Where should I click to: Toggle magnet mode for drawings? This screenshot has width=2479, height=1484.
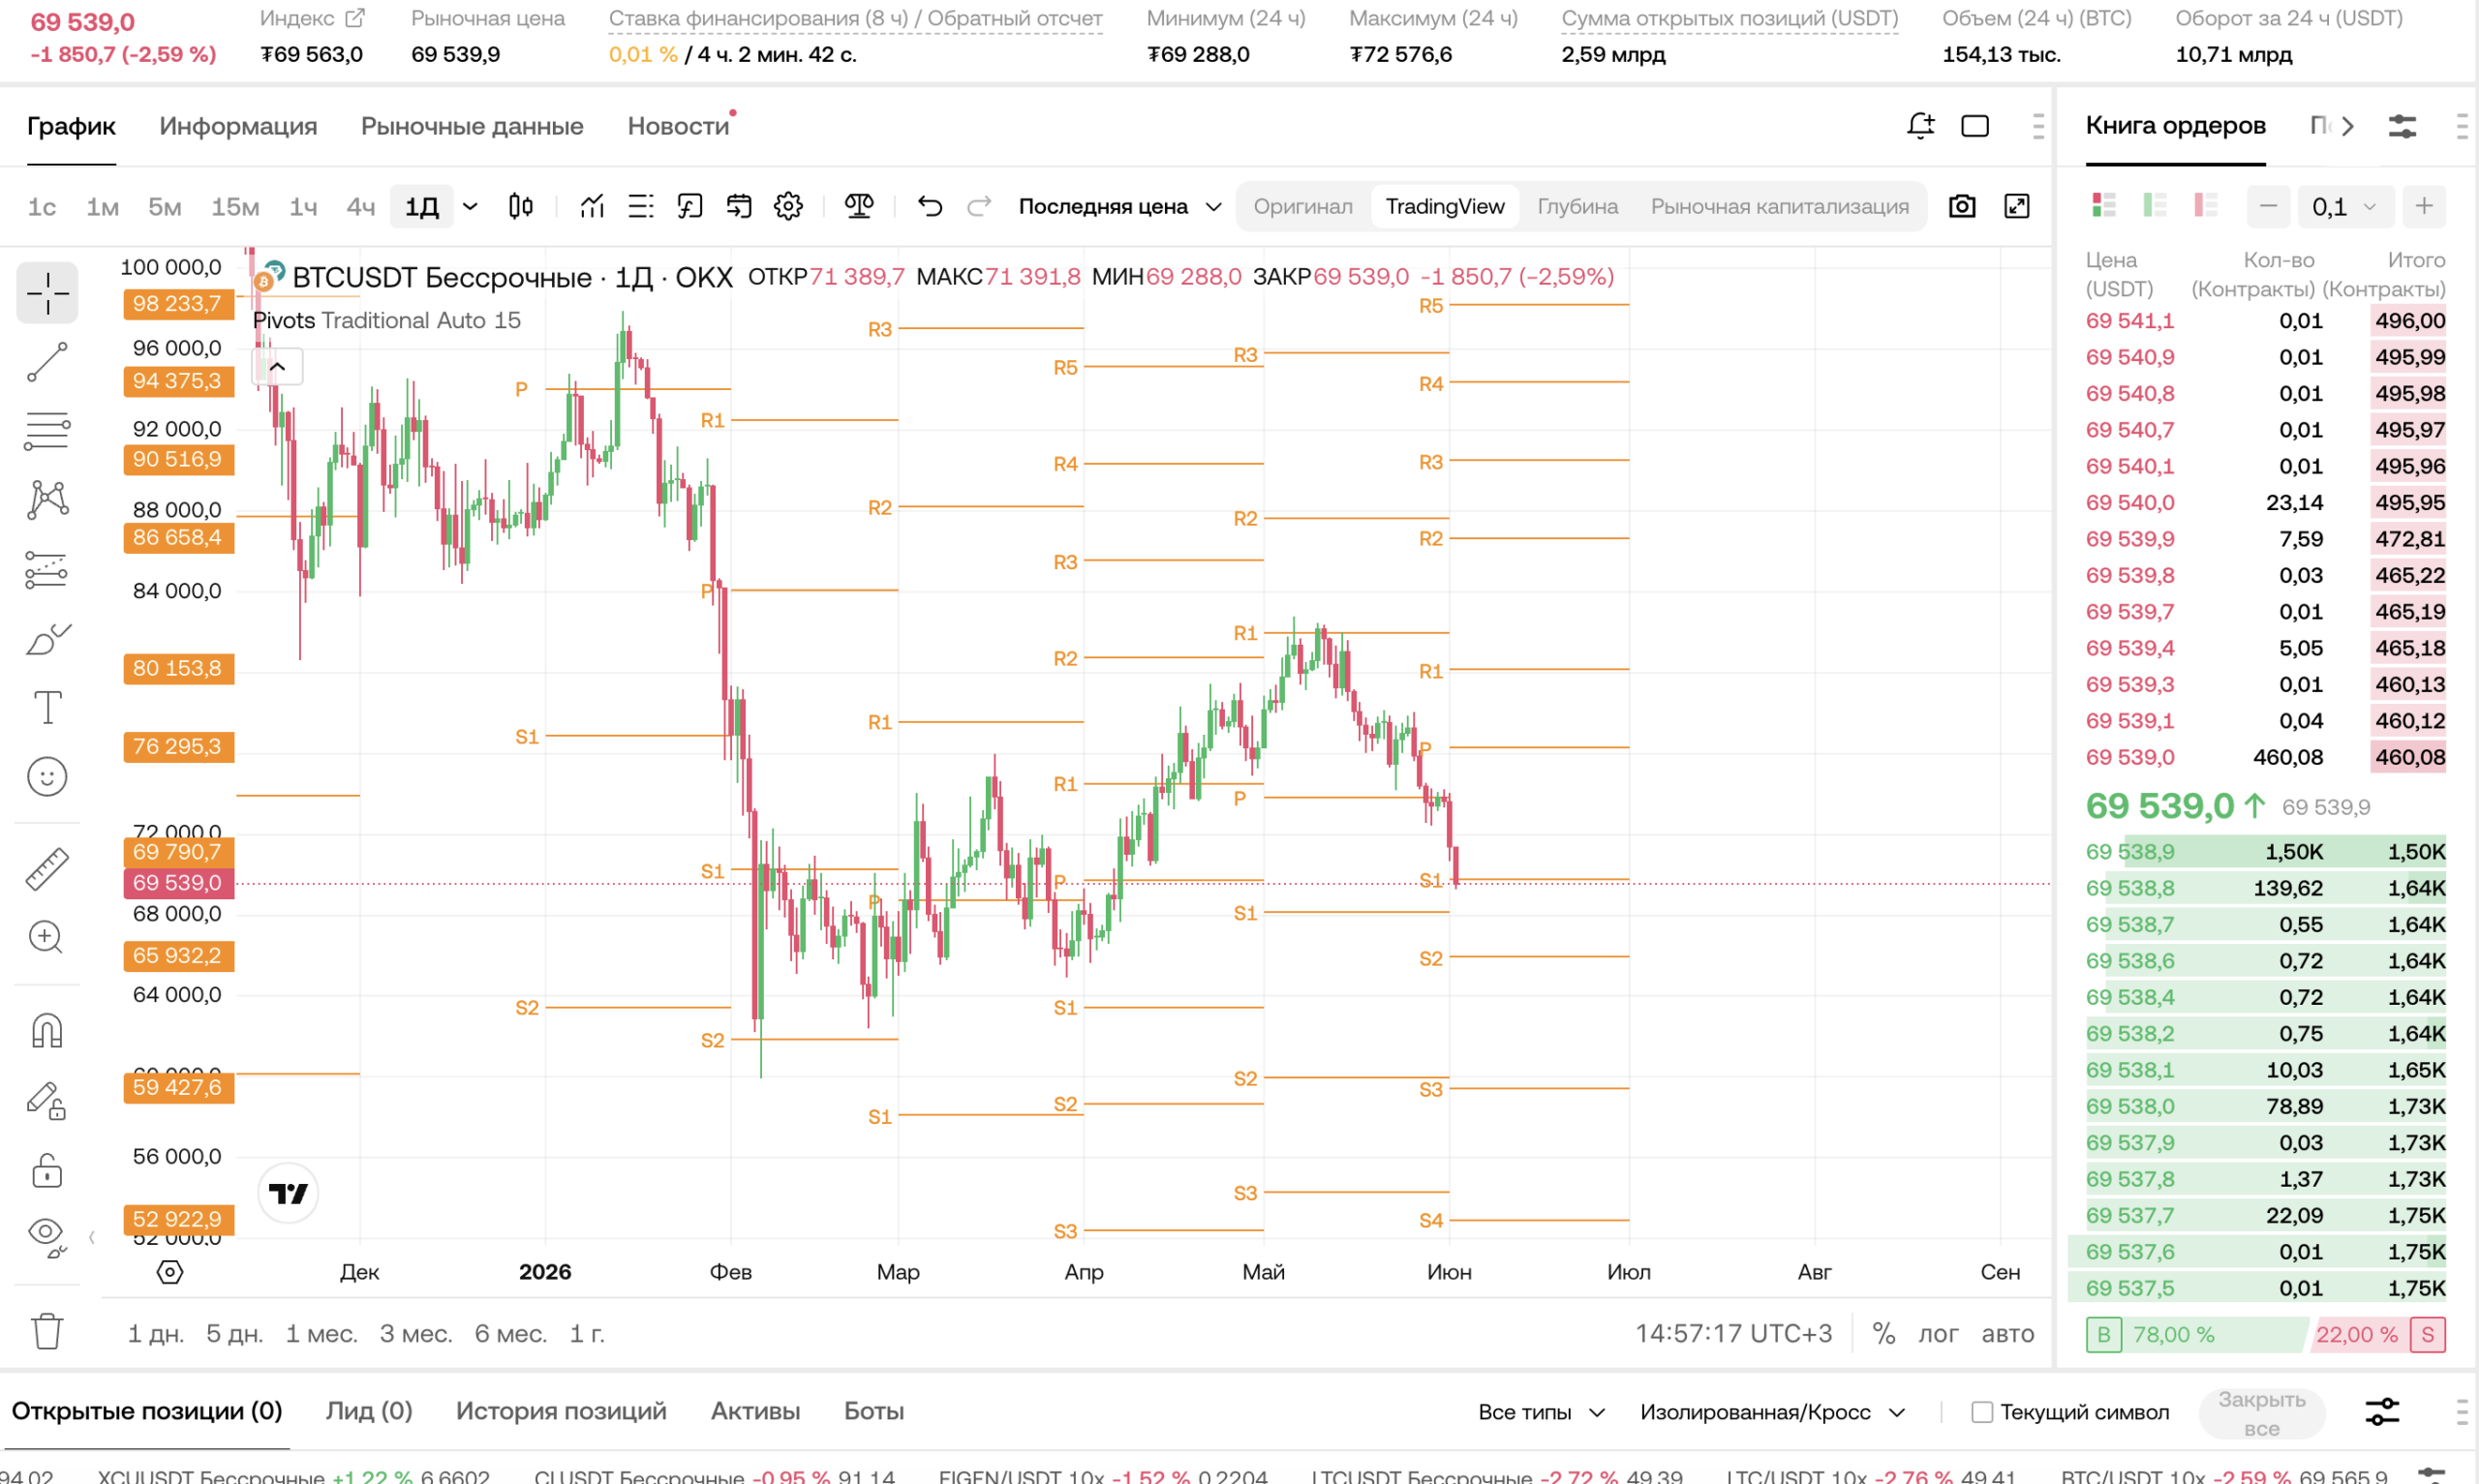pyautogui.click(x=47, y=1030)
